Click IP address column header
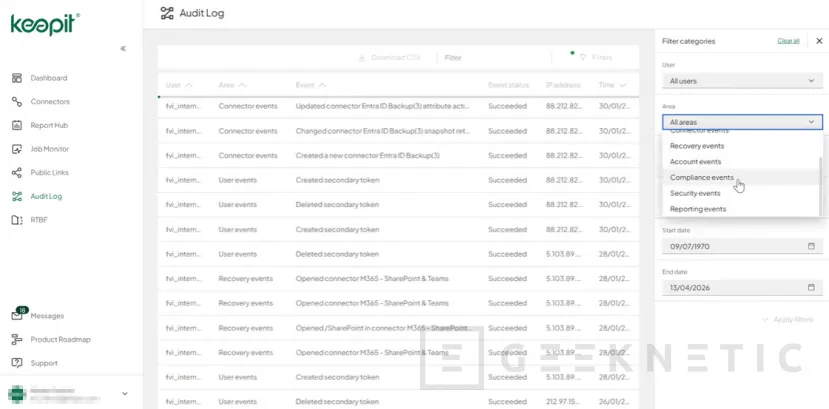 tap(563, 85)
